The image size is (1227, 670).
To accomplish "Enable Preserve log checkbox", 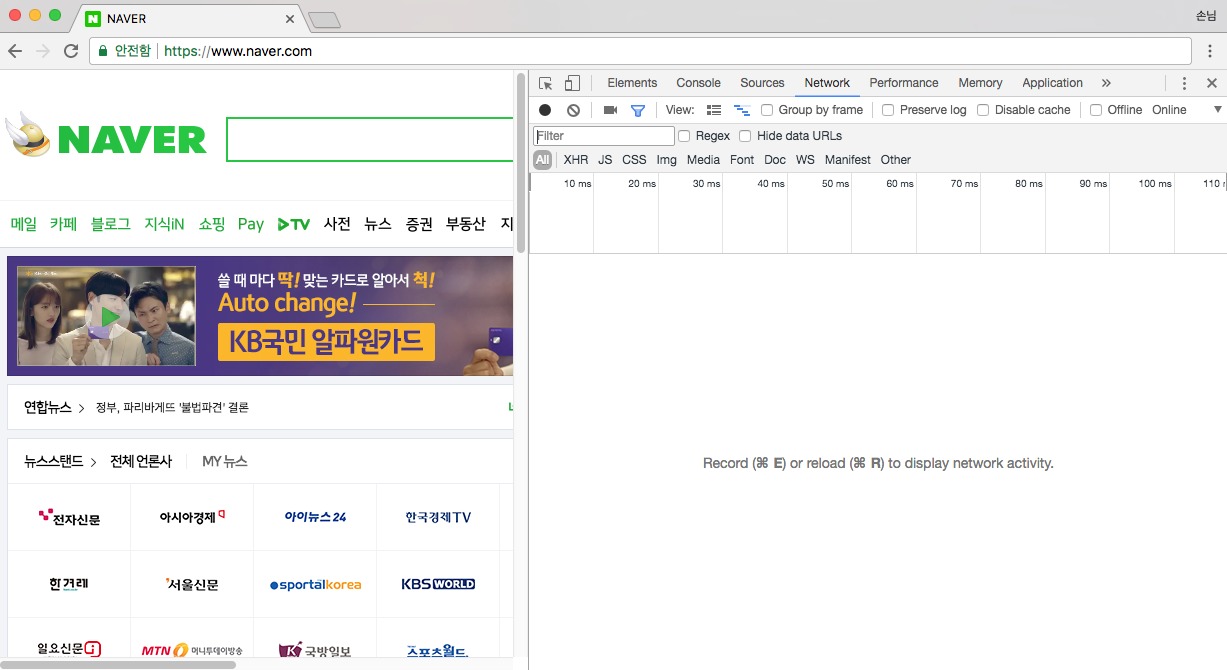I will point(888,110).
